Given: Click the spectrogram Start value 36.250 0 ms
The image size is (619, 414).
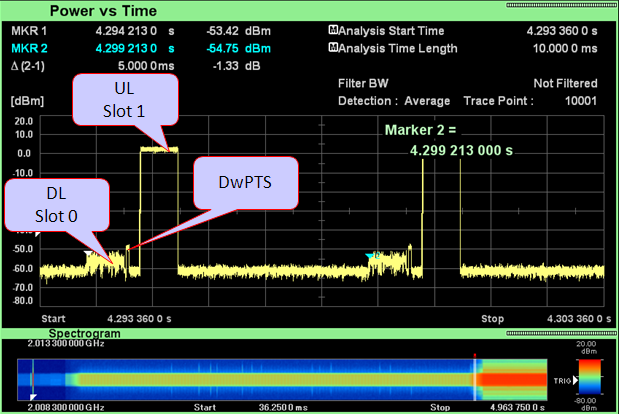Looking at the screenshot, I should point(283,407).
